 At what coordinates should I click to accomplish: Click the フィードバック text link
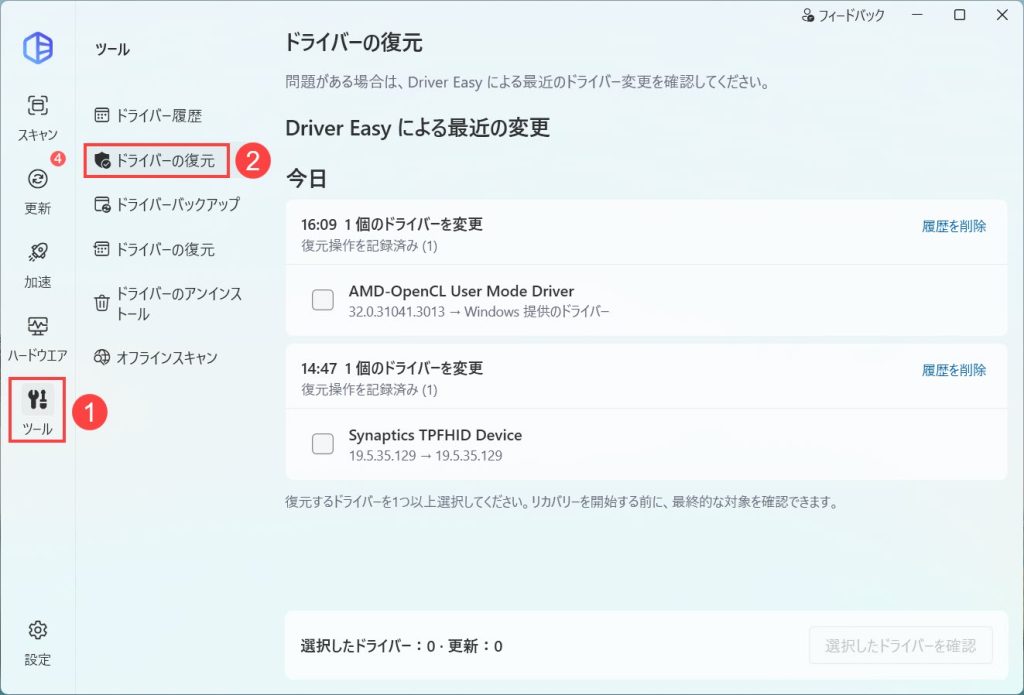852,15
